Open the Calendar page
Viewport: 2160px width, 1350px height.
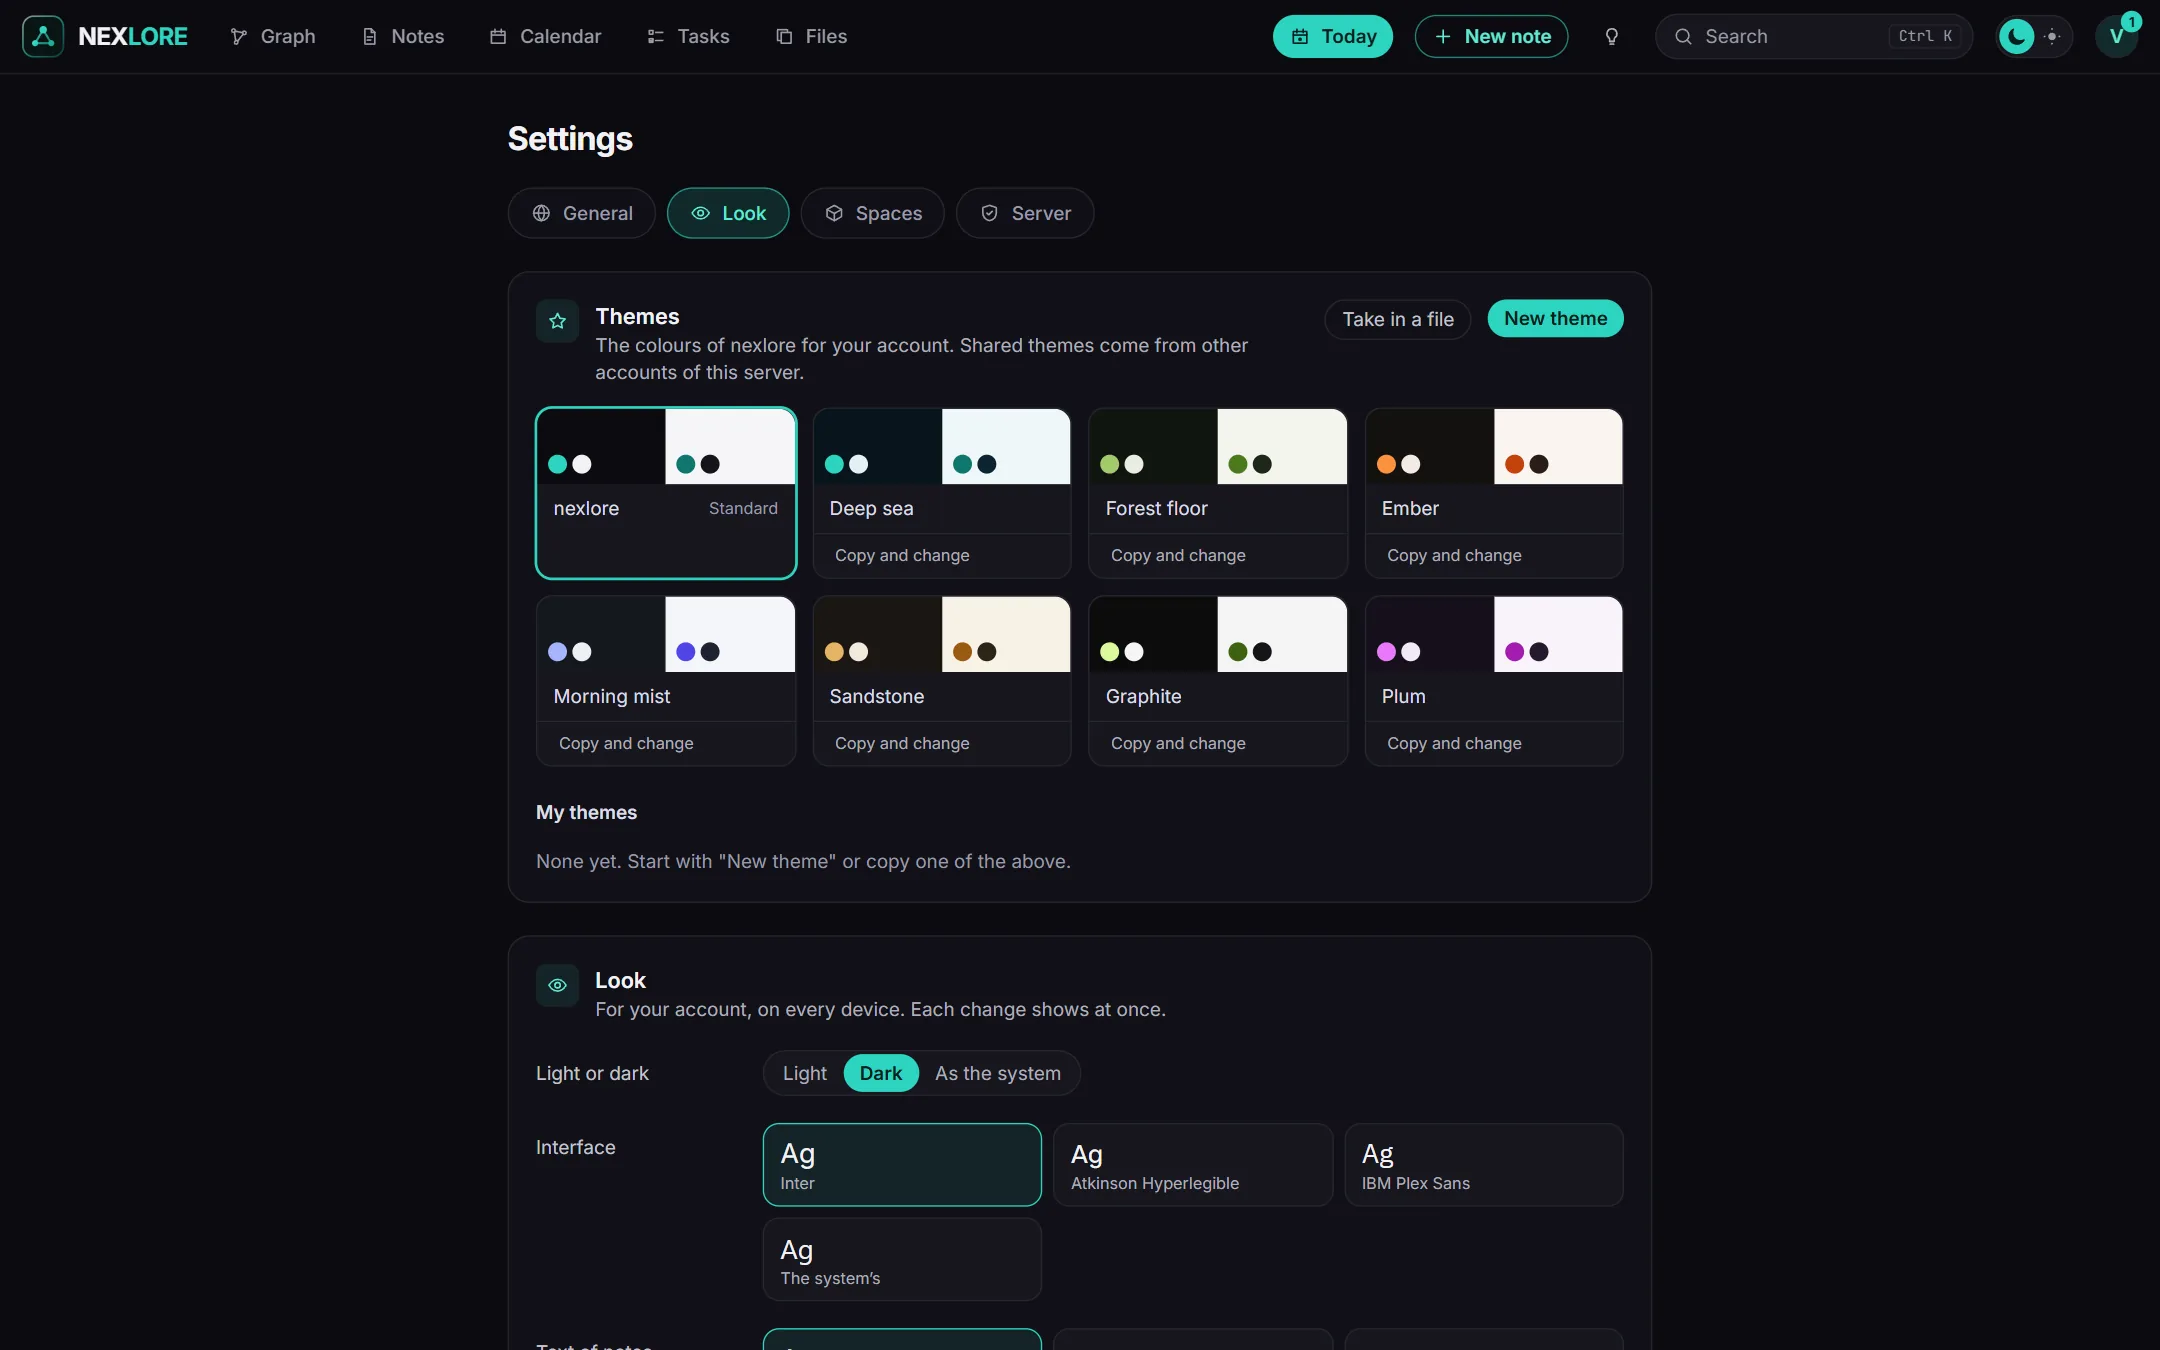coord(545,37)
